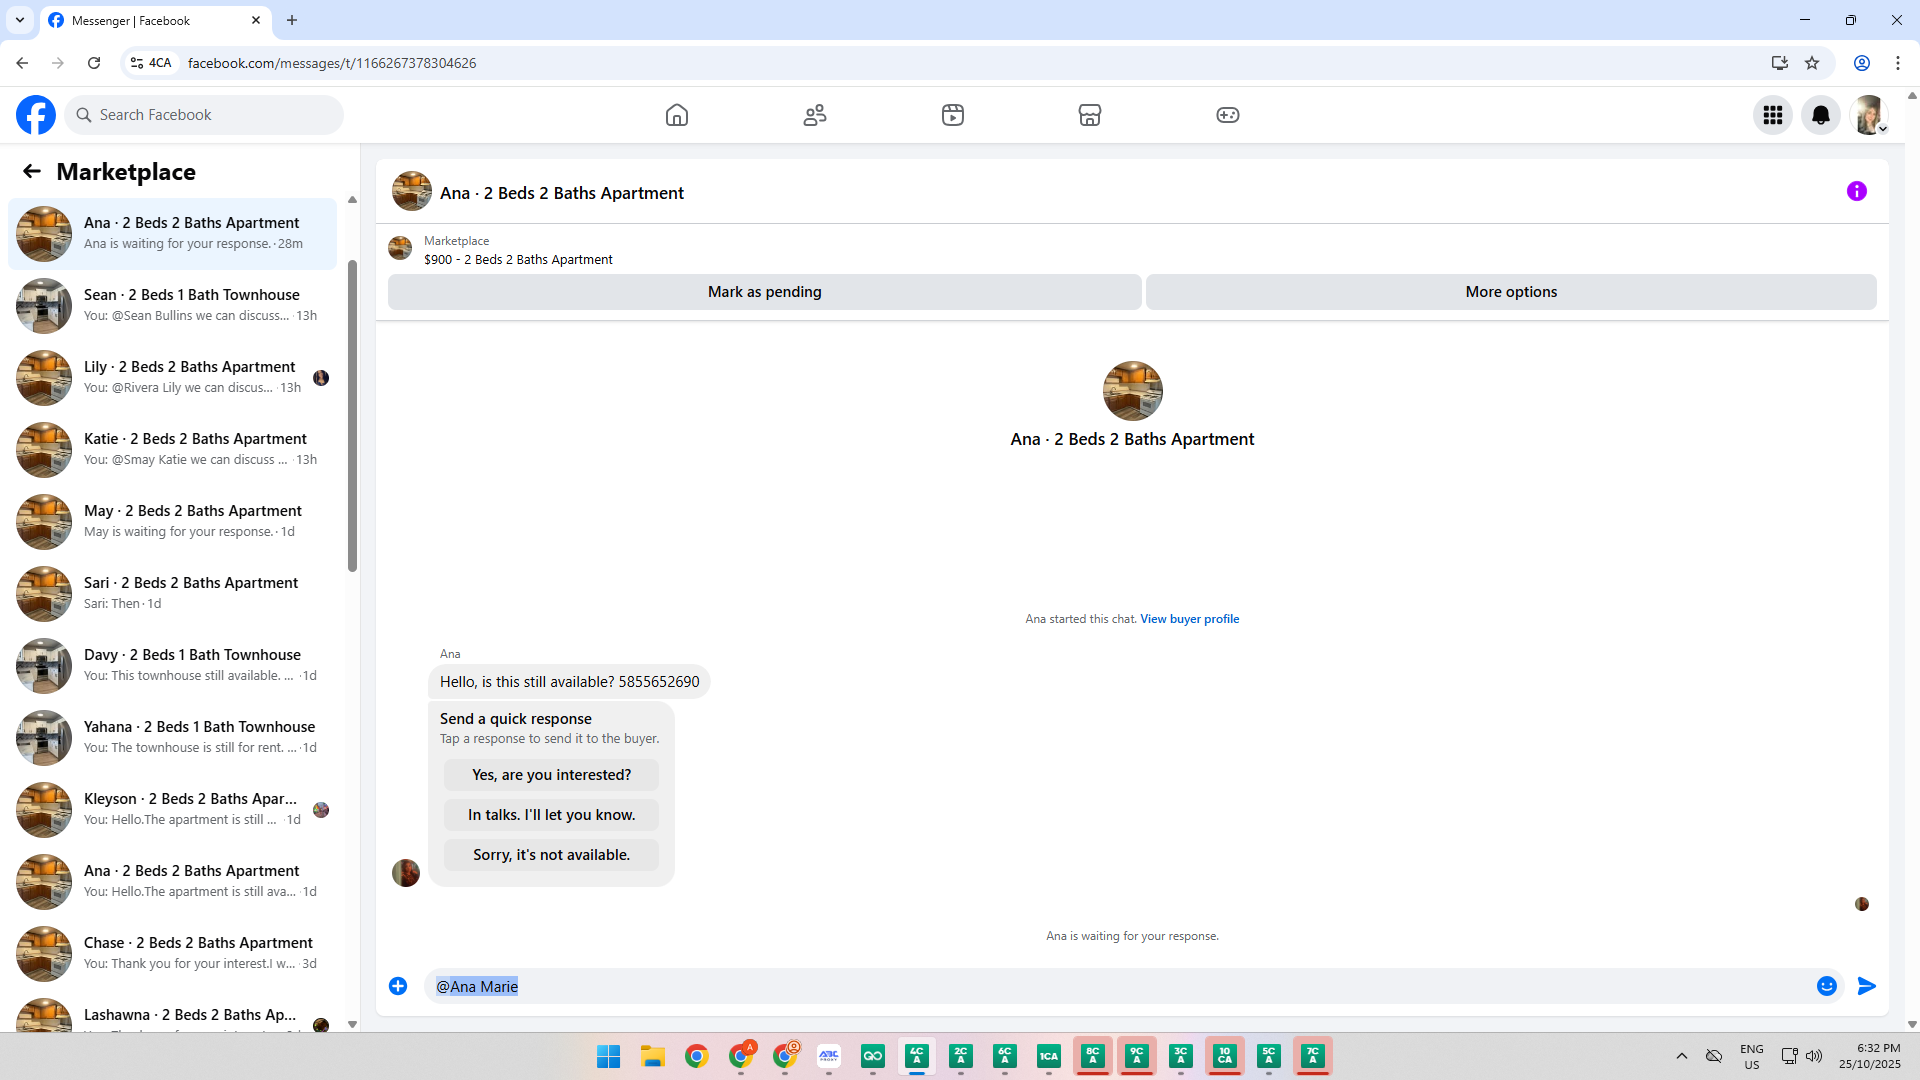Open the nine-dot apps menu
This screenshot has width=1920, height=1080.
[x=1773, y=115]
